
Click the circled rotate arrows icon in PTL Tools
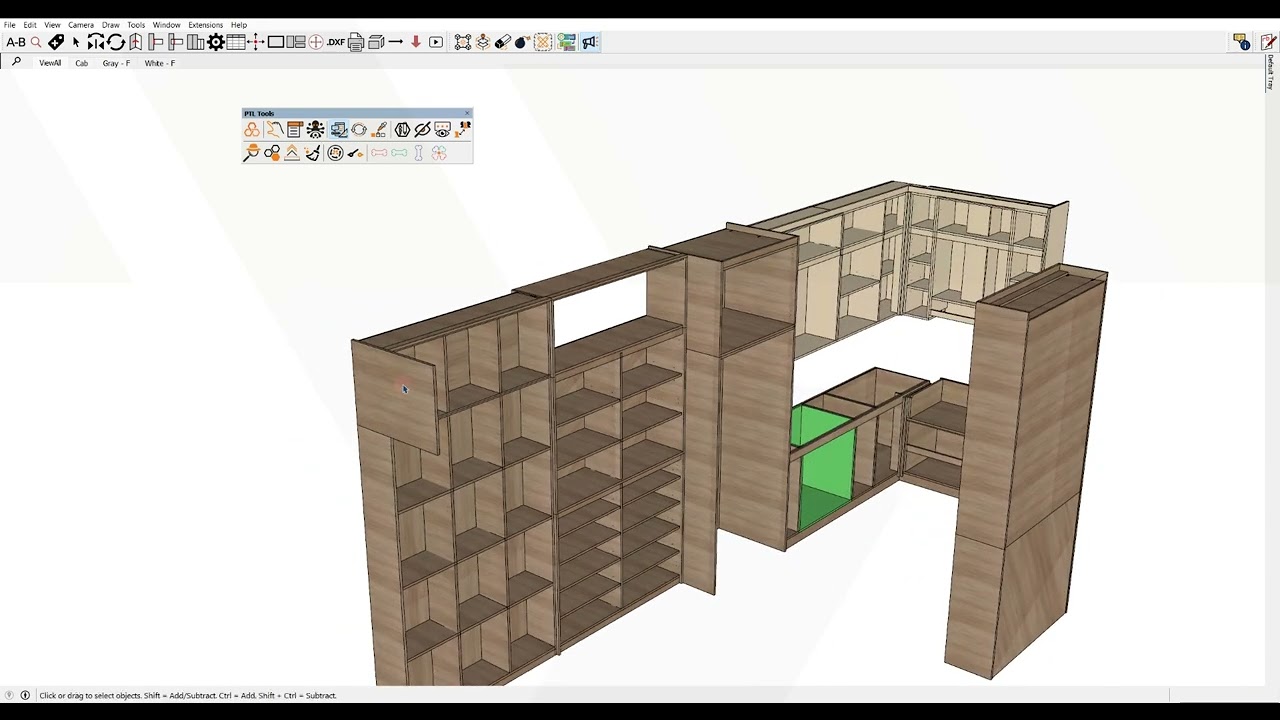pyautogui.click(x=335, y=153)
